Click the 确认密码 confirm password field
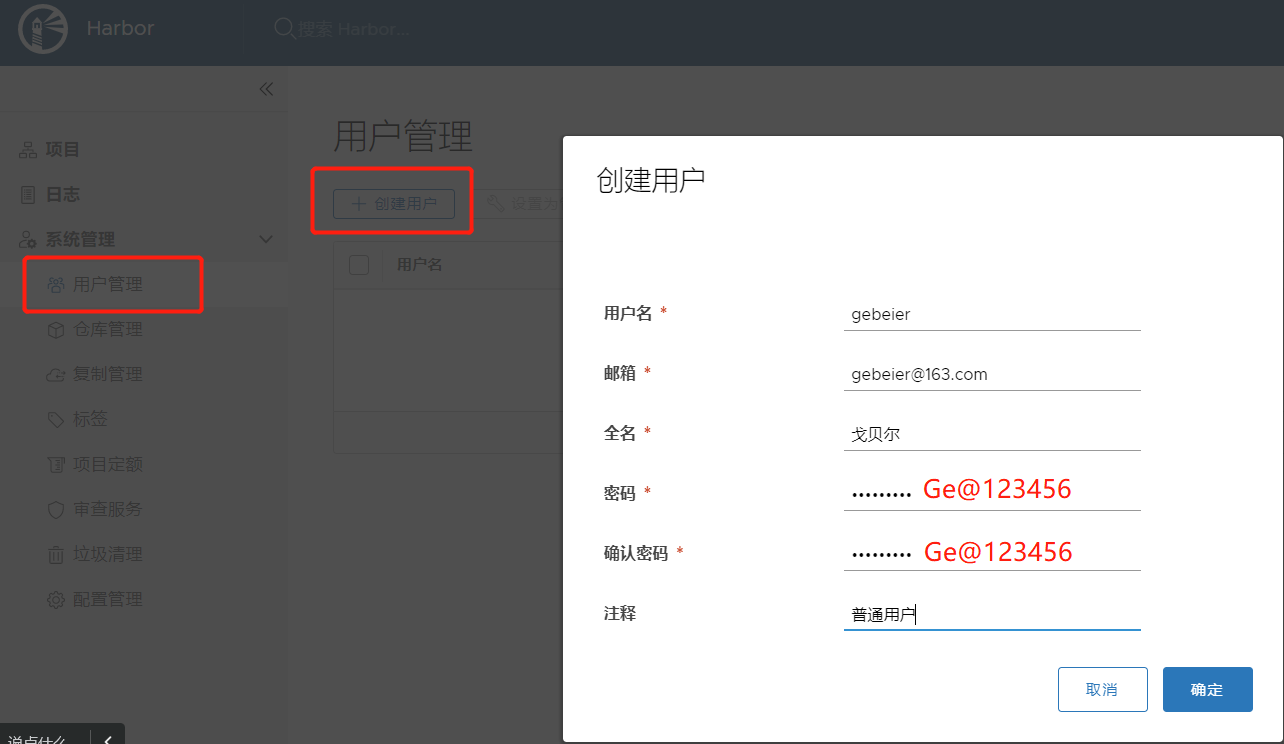1284x744 pixels. pos(992,554)
